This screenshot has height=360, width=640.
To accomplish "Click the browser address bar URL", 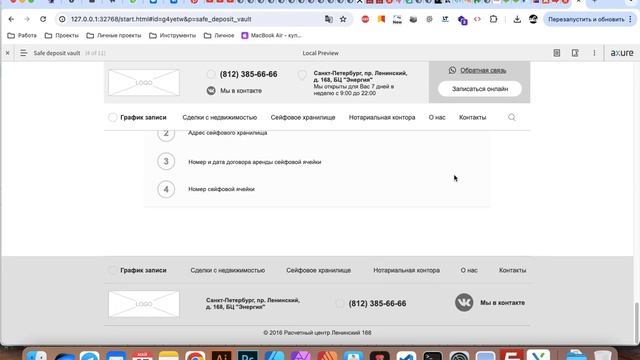I will point(161,19).
